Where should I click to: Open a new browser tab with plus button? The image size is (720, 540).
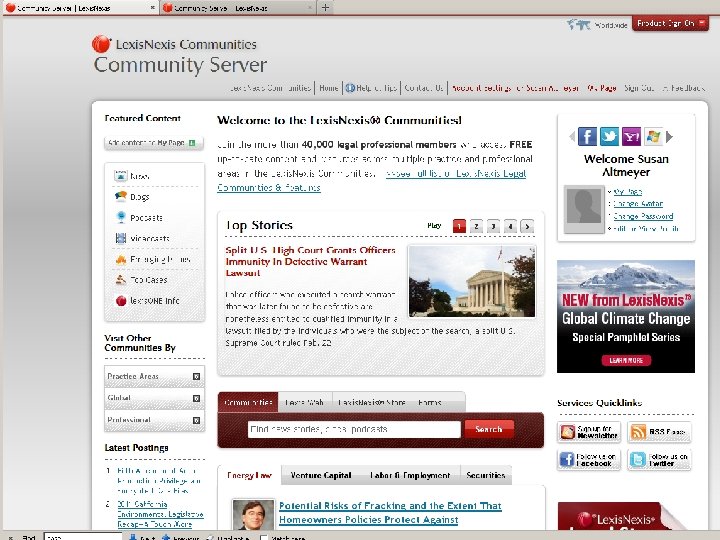point(325,7)
